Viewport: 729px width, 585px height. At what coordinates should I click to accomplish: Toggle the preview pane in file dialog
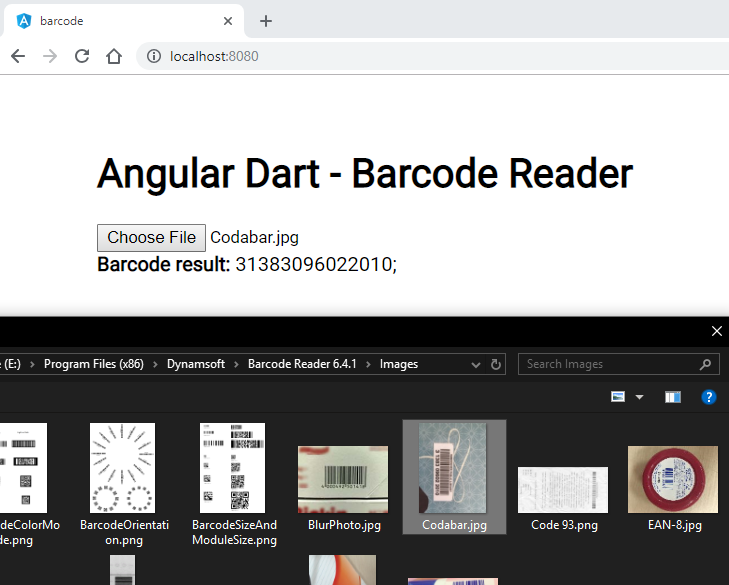[x=673, y=397]
